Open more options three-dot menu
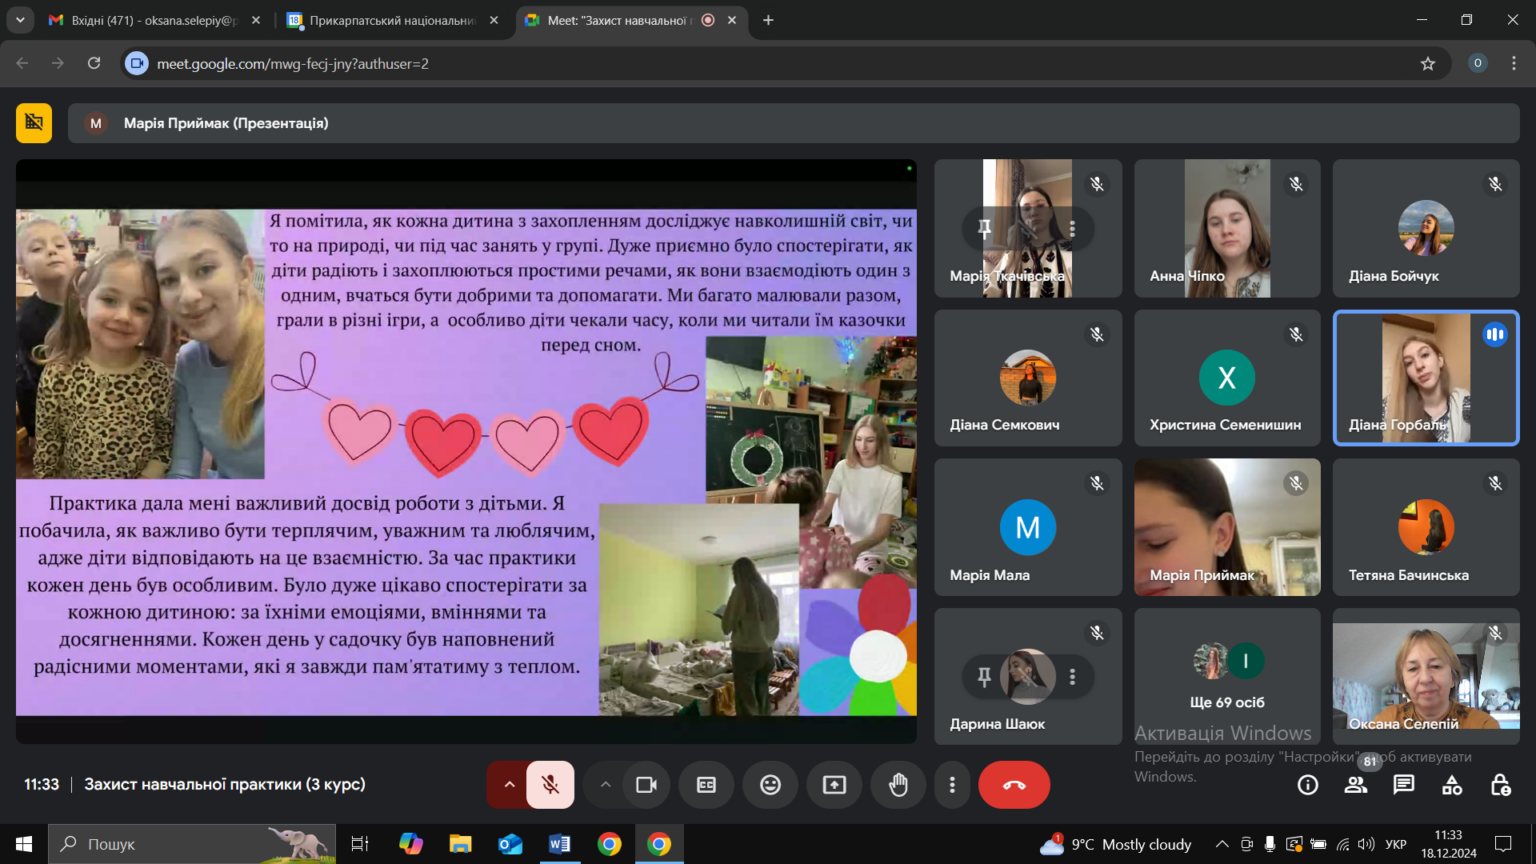Screen dimensions: 1536x864 click(x=952, y=785)
